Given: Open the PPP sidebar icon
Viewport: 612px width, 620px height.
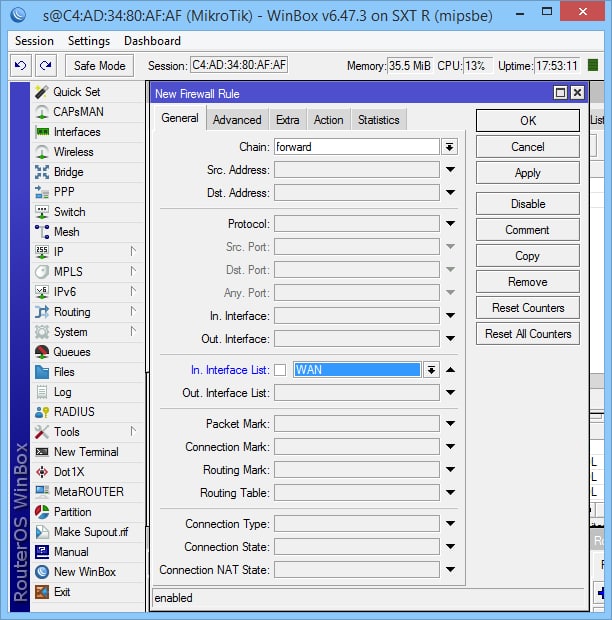Looking at the screenshot, I should pos(42,192).
